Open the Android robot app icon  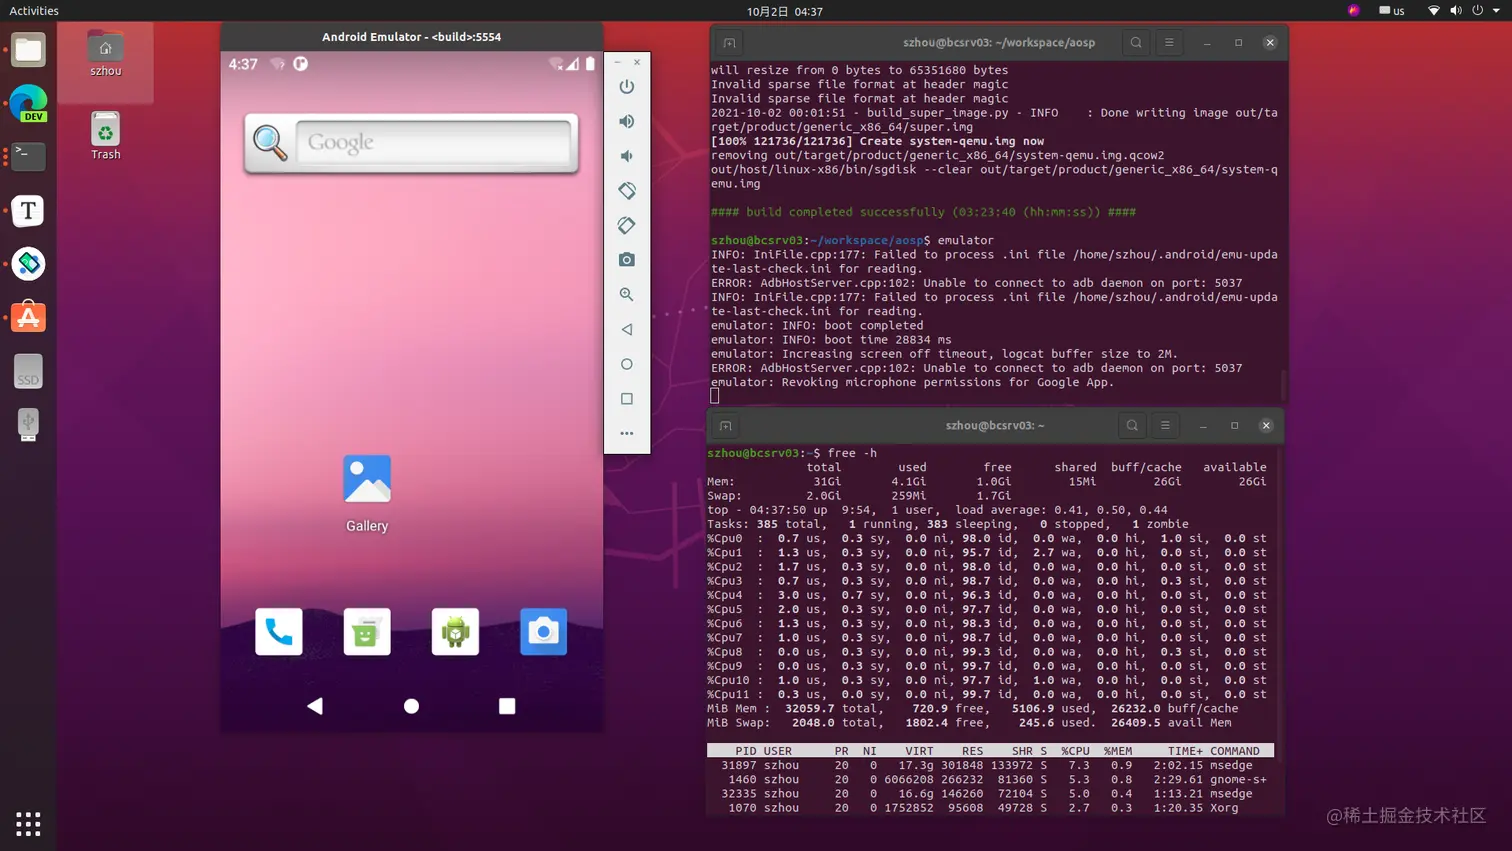[455, 631]
